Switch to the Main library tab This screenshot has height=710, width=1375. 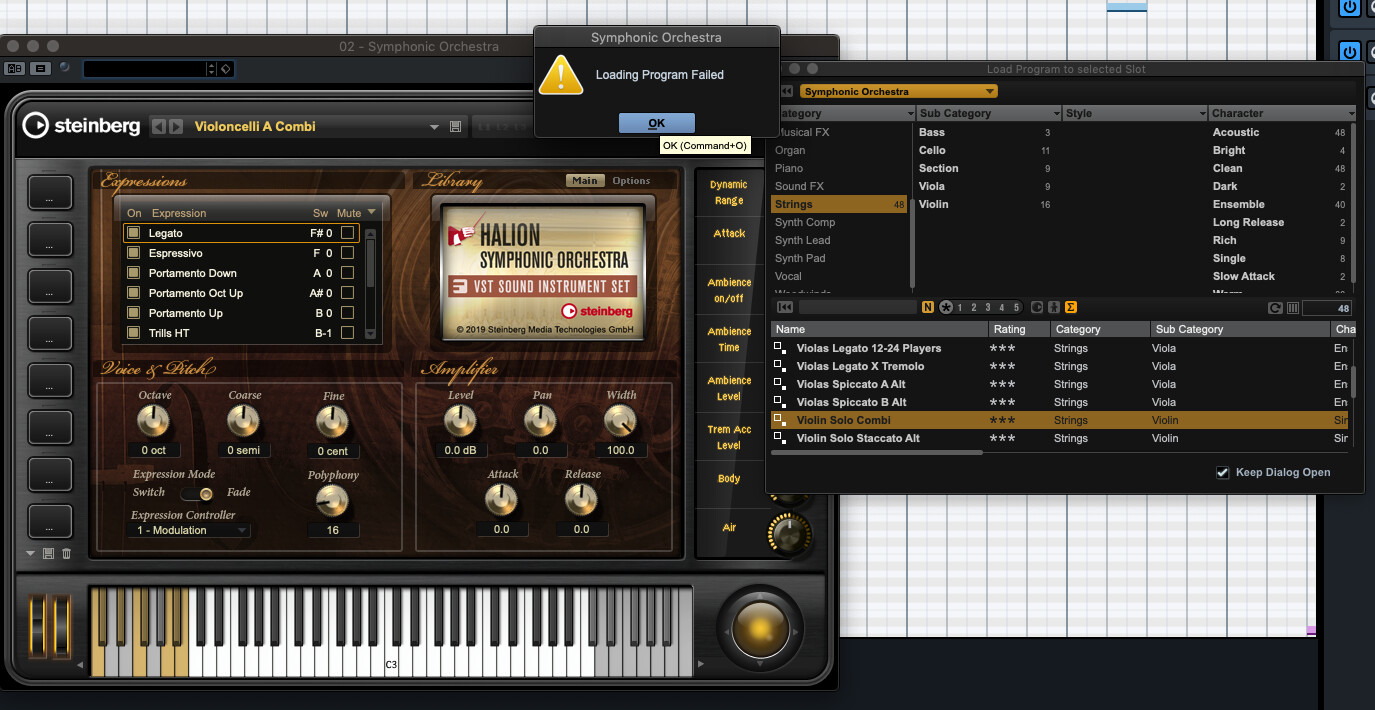click(585, 181)
